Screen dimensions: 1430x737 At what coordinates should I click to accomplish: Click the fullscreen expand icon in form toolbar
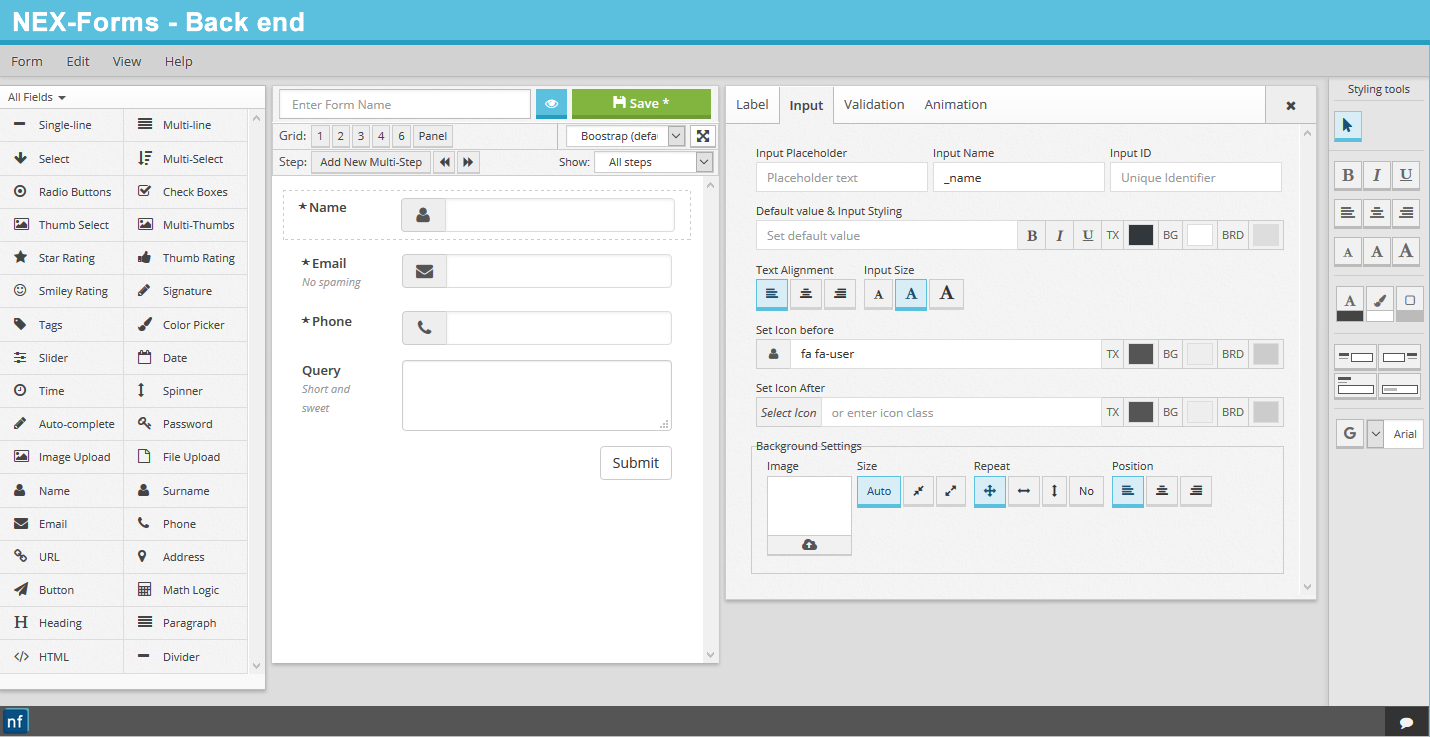pos(703,136)
